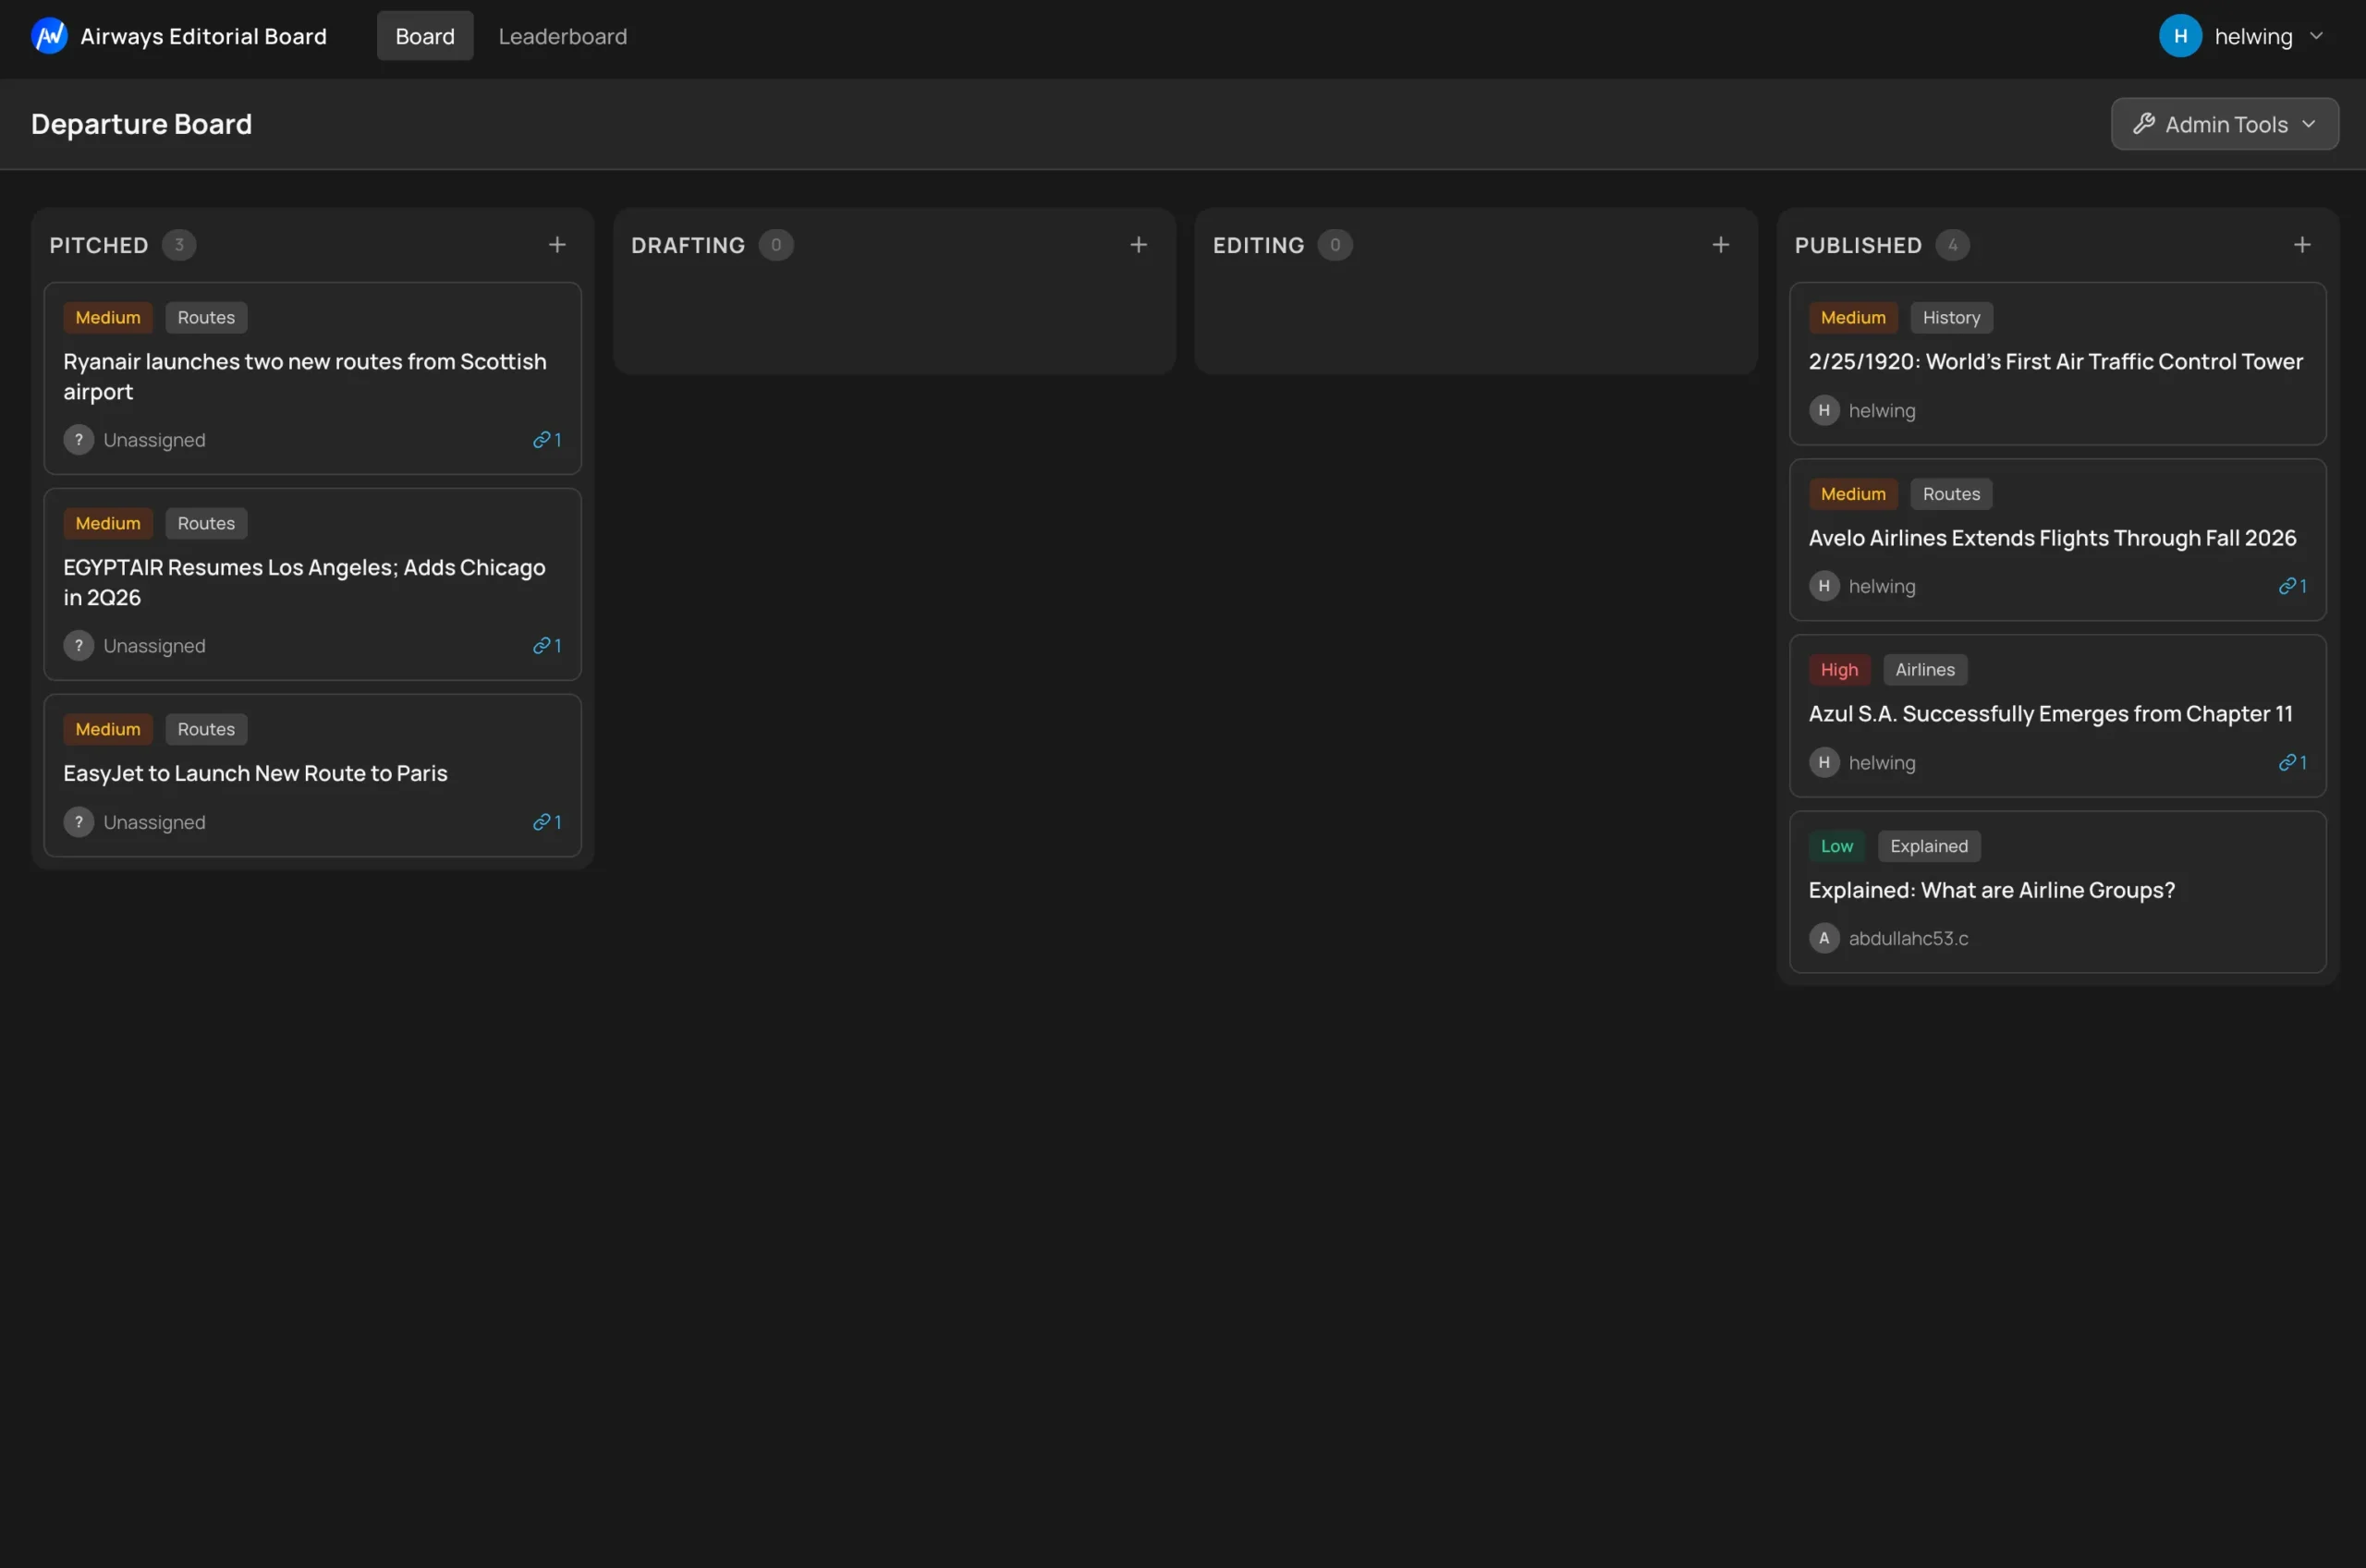The width and height of the screenshot is (2366, 1568).
Task: Click Routes tag on Ryanair card
Action: 206,318
